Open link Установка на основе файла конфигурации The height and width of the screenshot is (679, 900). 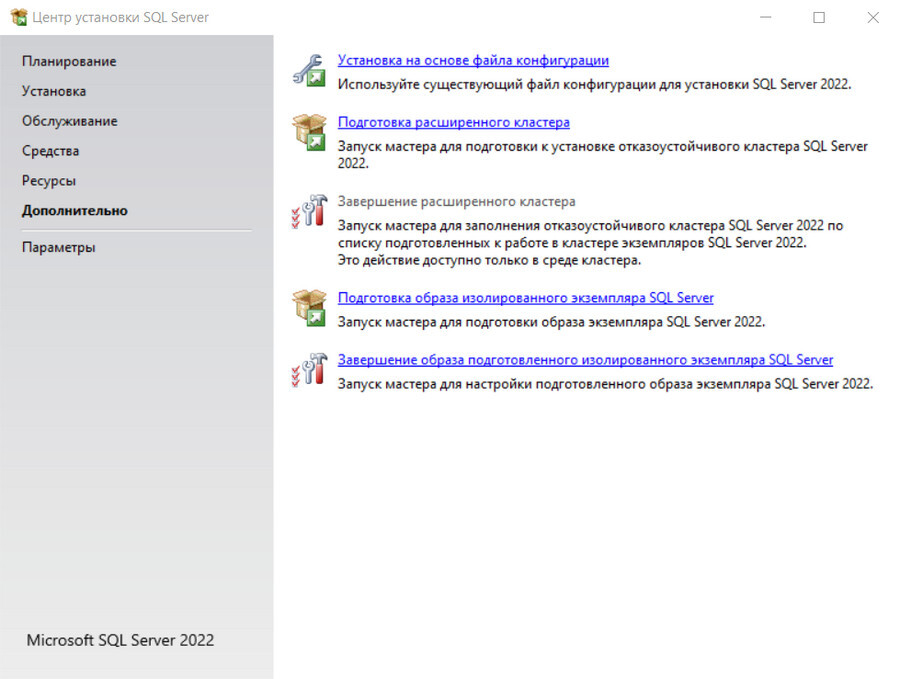pos(473,60)
